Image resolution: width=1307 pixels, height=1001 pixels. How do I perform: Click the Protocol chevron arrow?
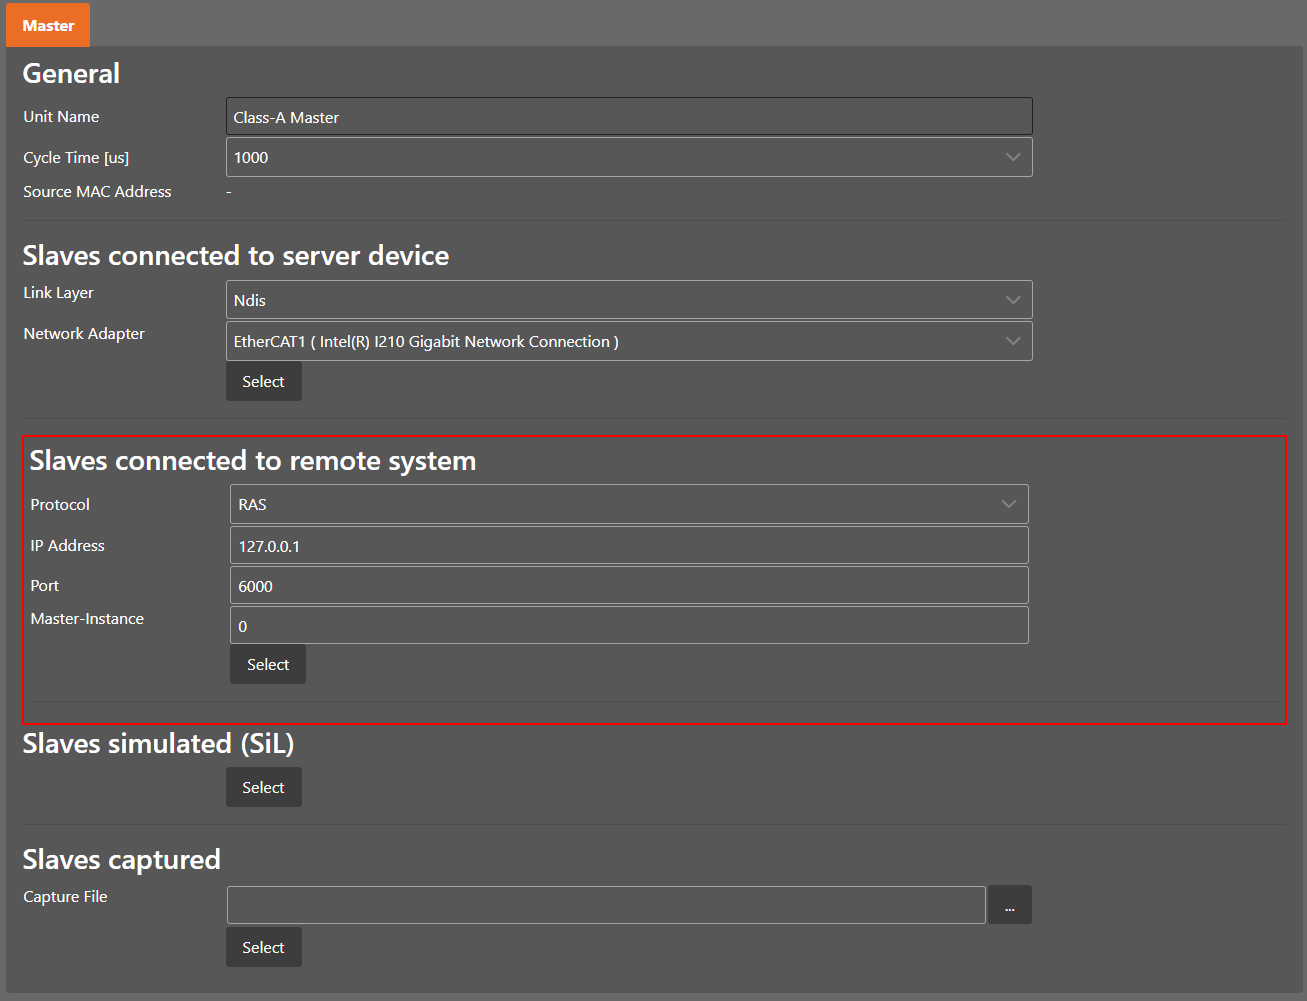pyautogui.click(x=1008, y=505)
